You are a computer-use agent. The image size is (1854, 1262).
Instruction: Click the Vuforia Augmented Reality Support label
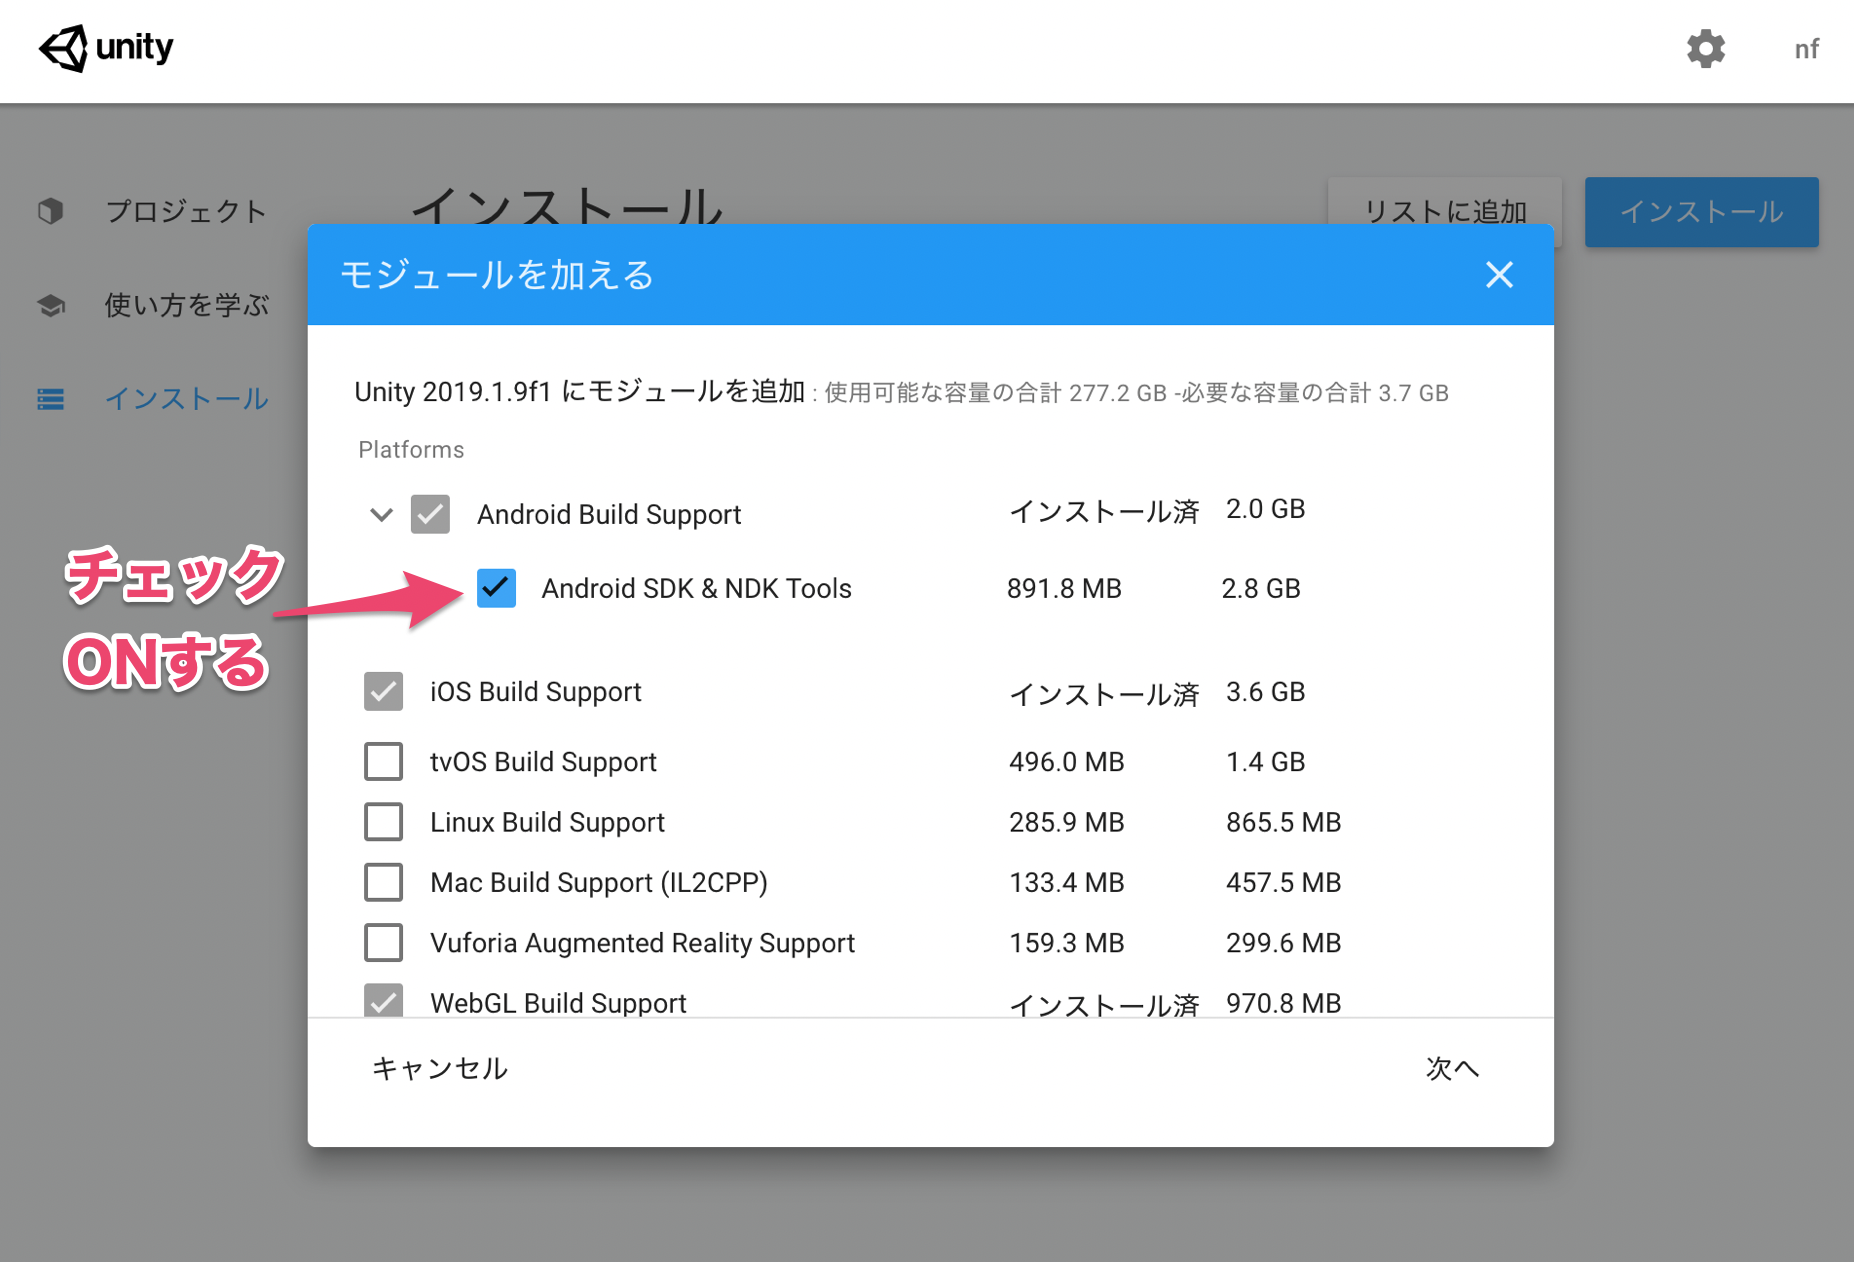pos(642,943)
